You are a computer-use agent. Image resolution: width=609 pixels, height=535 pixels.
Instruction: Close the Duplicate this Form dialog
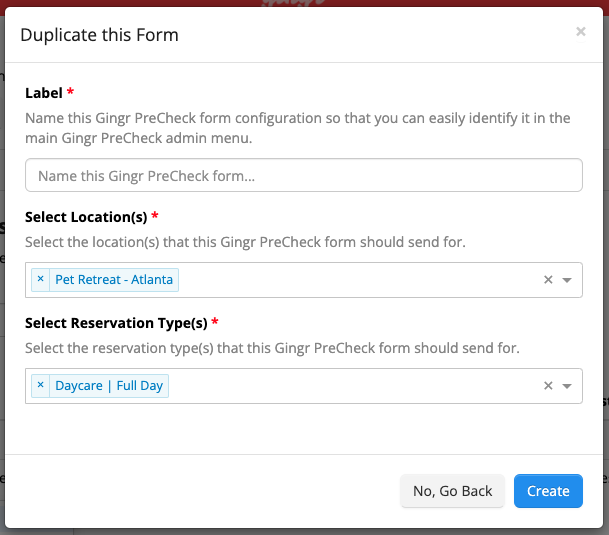click(581, 31)
